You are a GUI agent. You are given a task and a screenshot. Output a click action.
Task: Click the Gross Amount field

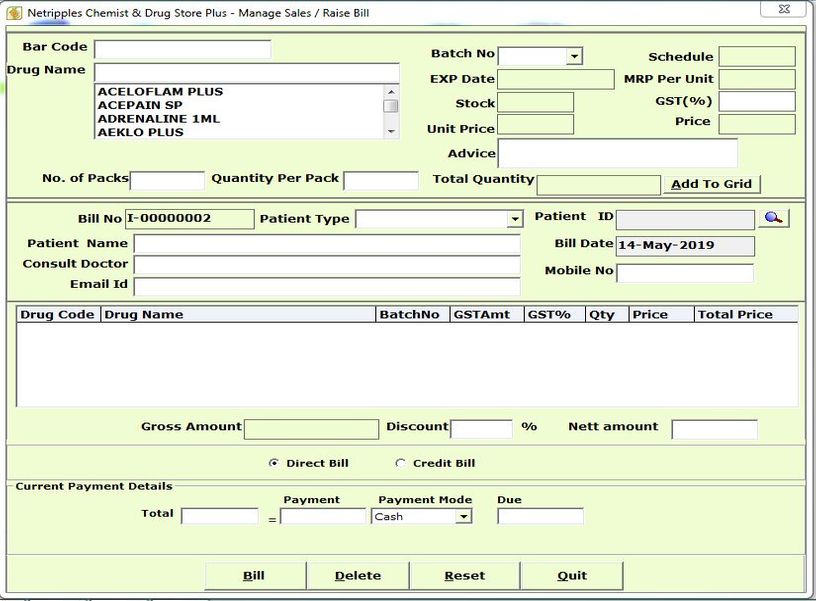click(312, 429)
